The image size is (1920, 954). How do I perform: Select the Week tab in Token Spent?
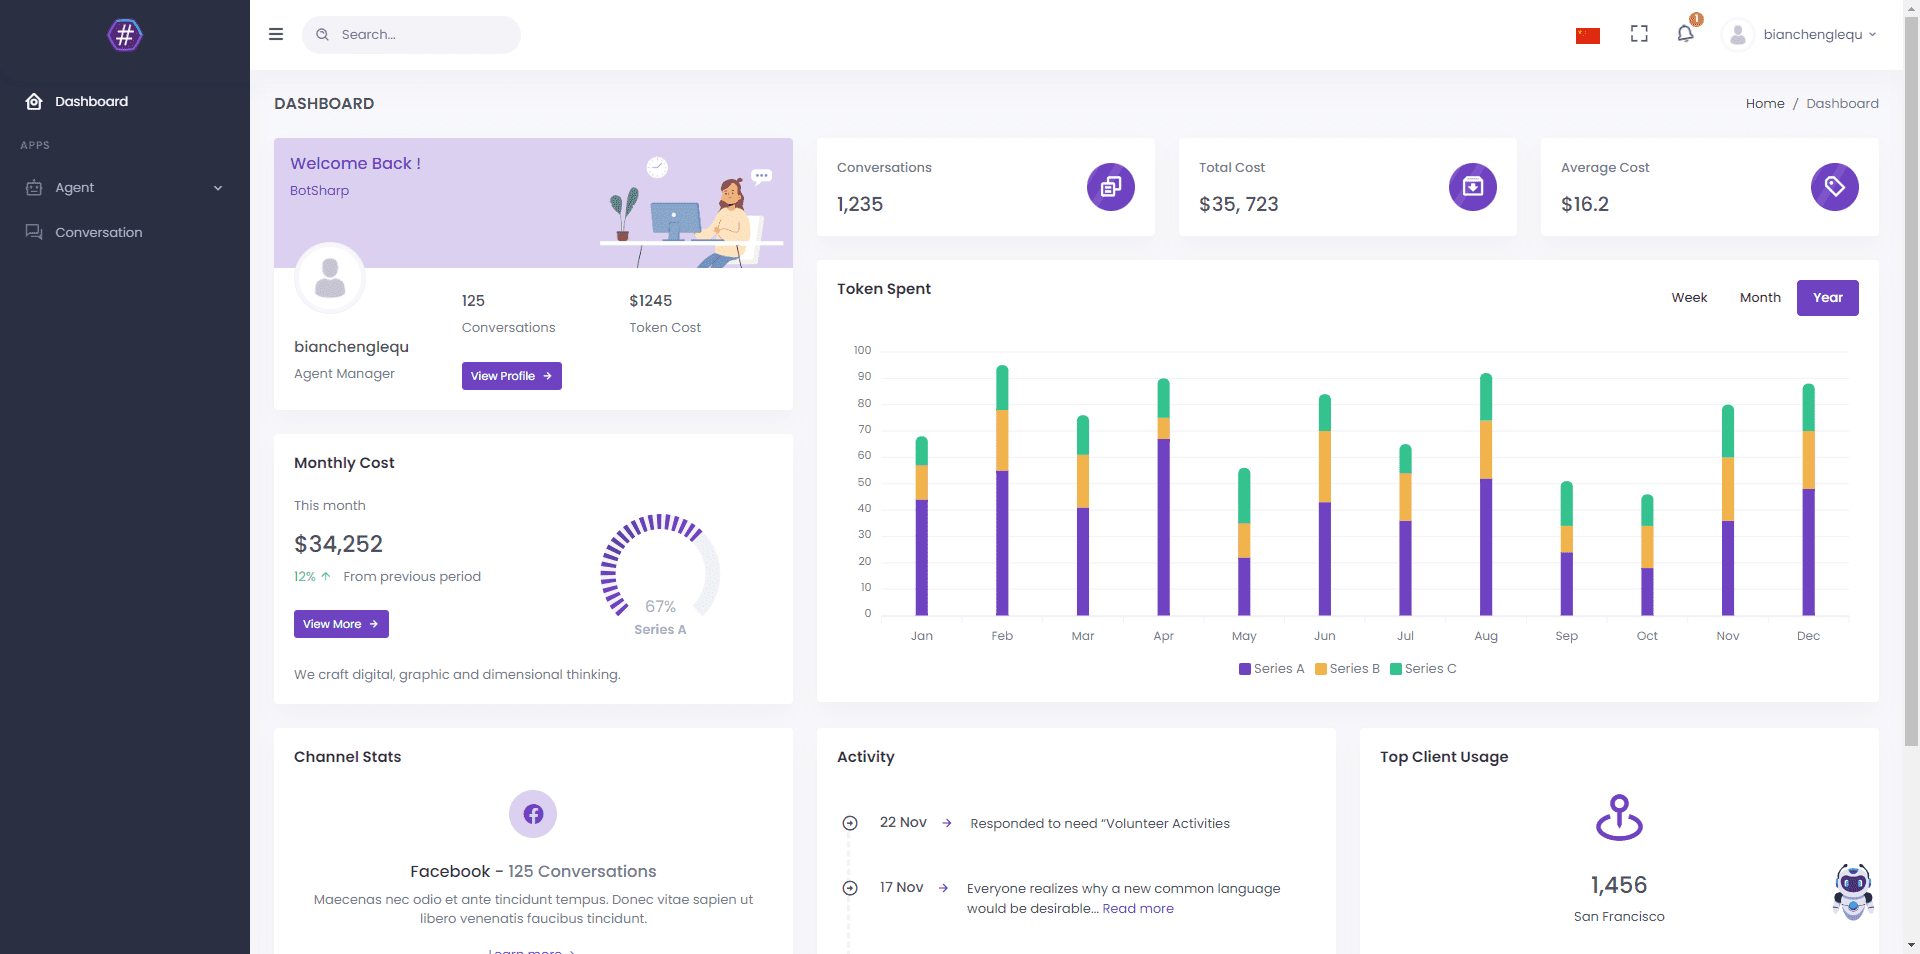[x=1689, y=298]
